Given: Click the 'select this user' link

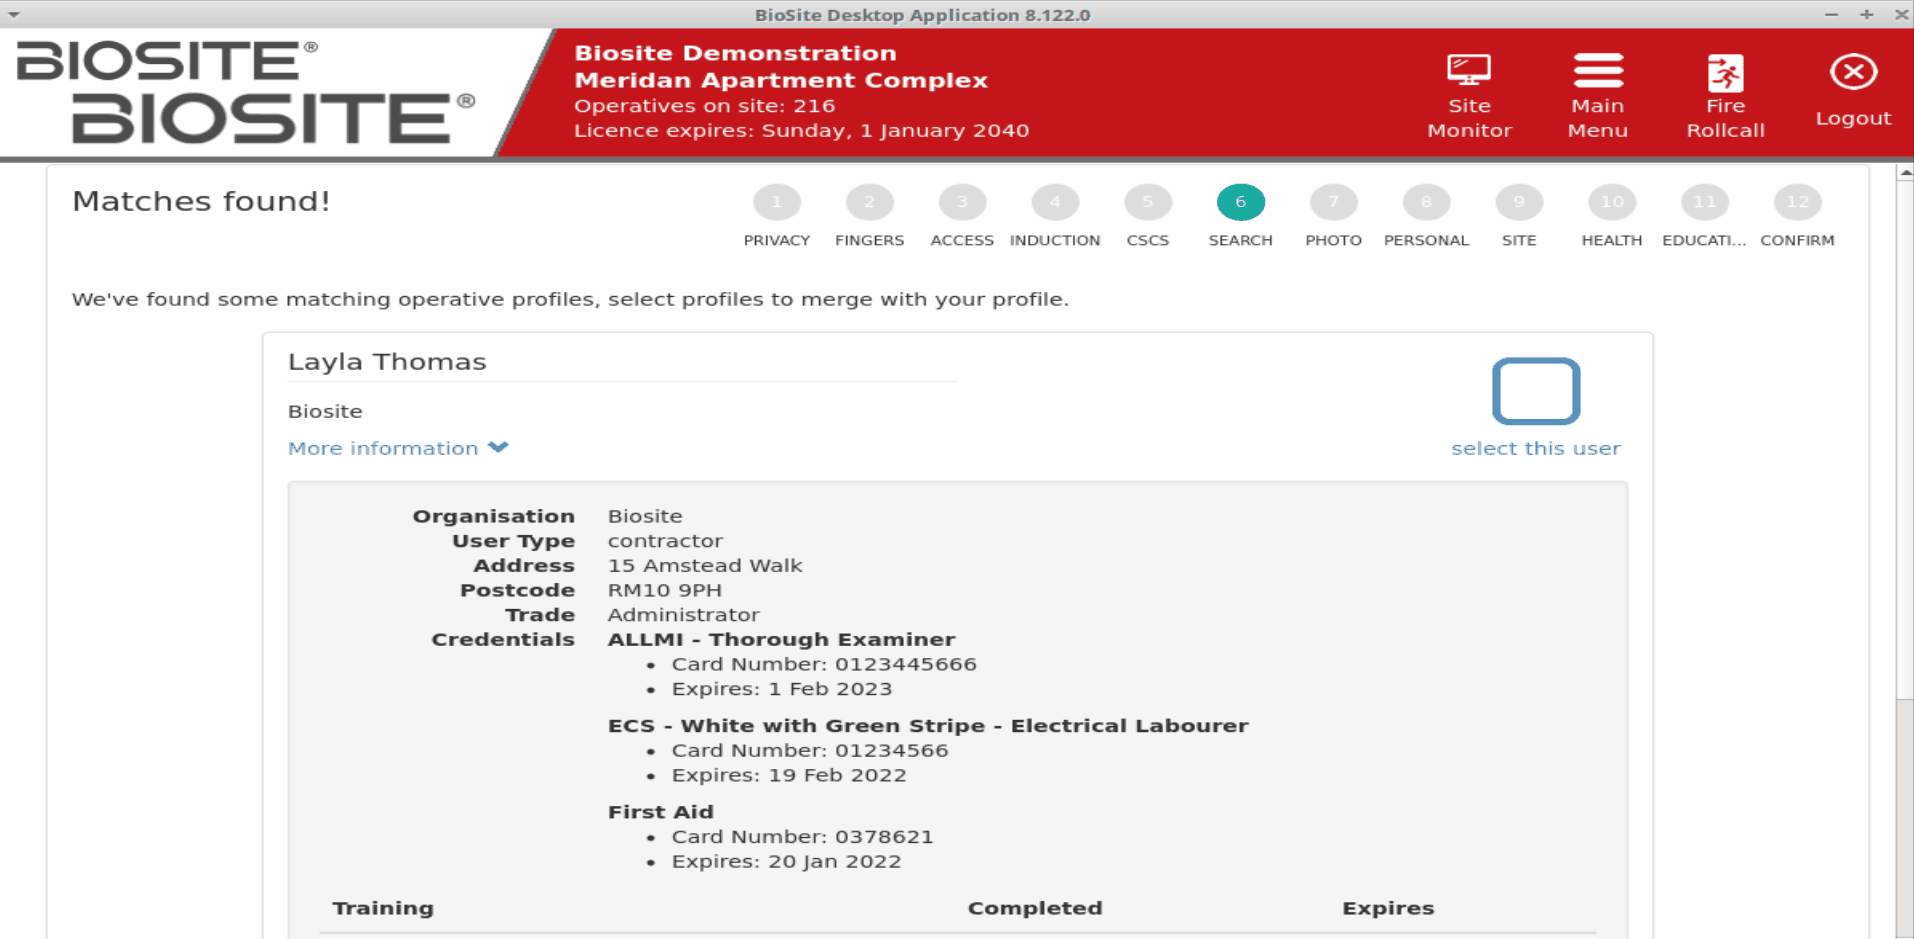Looking at the screenshot, I should tap(1536, 448).
